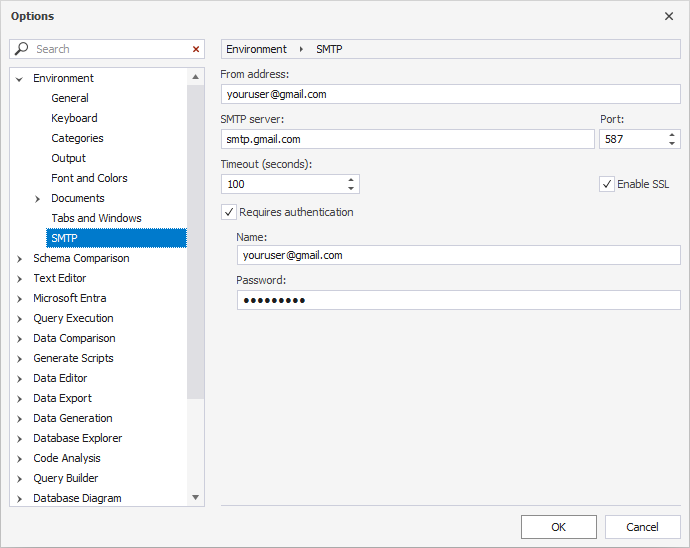Open Font and Colors page
Image resolution: width=690 pixels, height=548 pixels.
click(89, 178)
